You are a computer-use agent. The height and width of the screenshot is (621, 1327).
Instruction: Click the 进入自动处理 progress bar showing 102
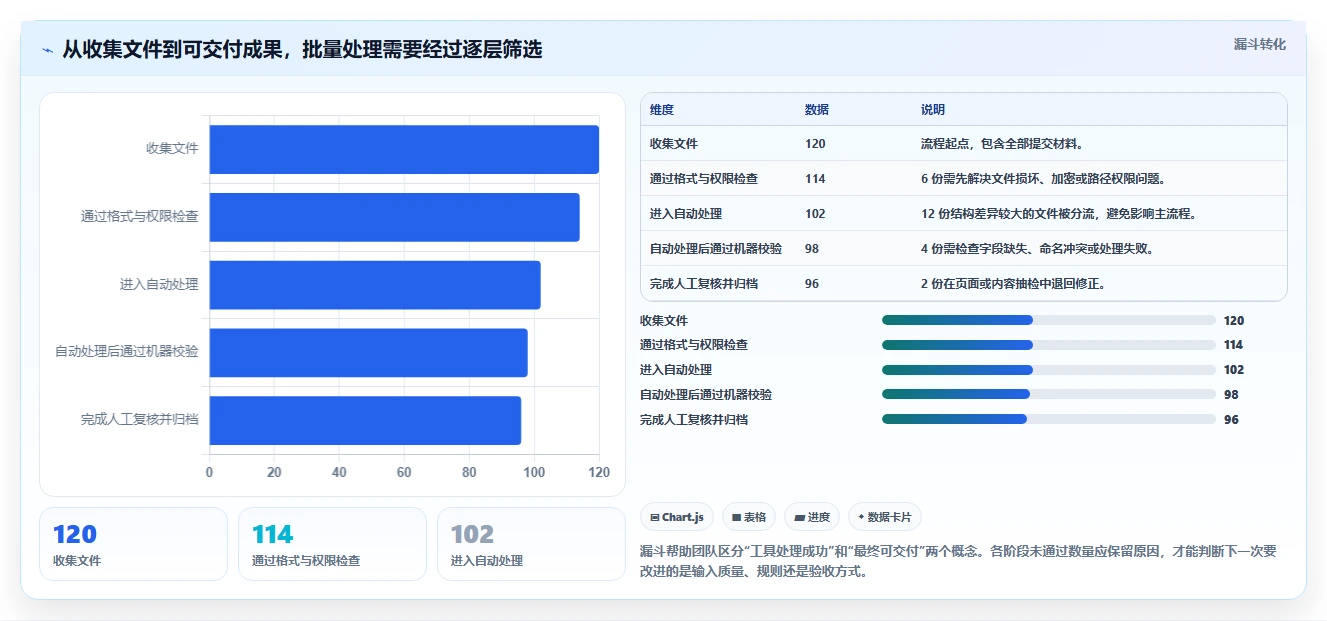click(x=1049, y=370)
